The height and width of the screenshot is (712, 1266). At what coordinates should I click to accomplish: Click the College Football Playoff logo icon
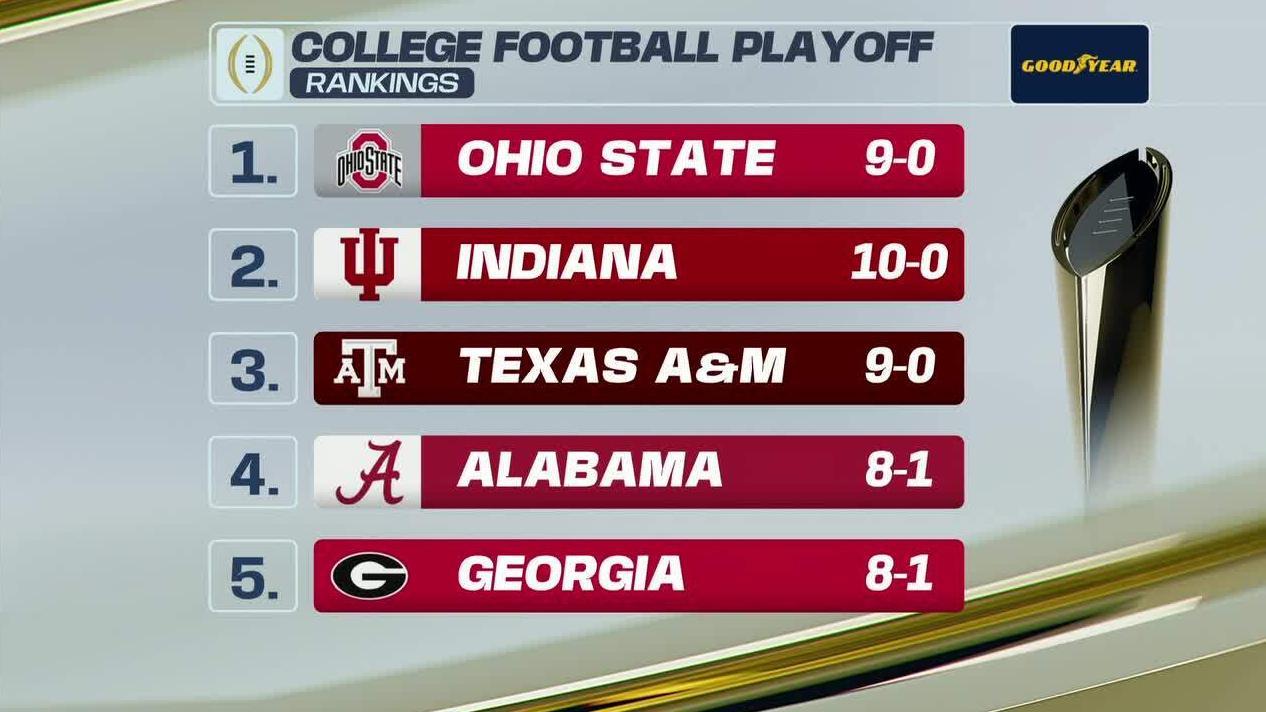point(249,64)
